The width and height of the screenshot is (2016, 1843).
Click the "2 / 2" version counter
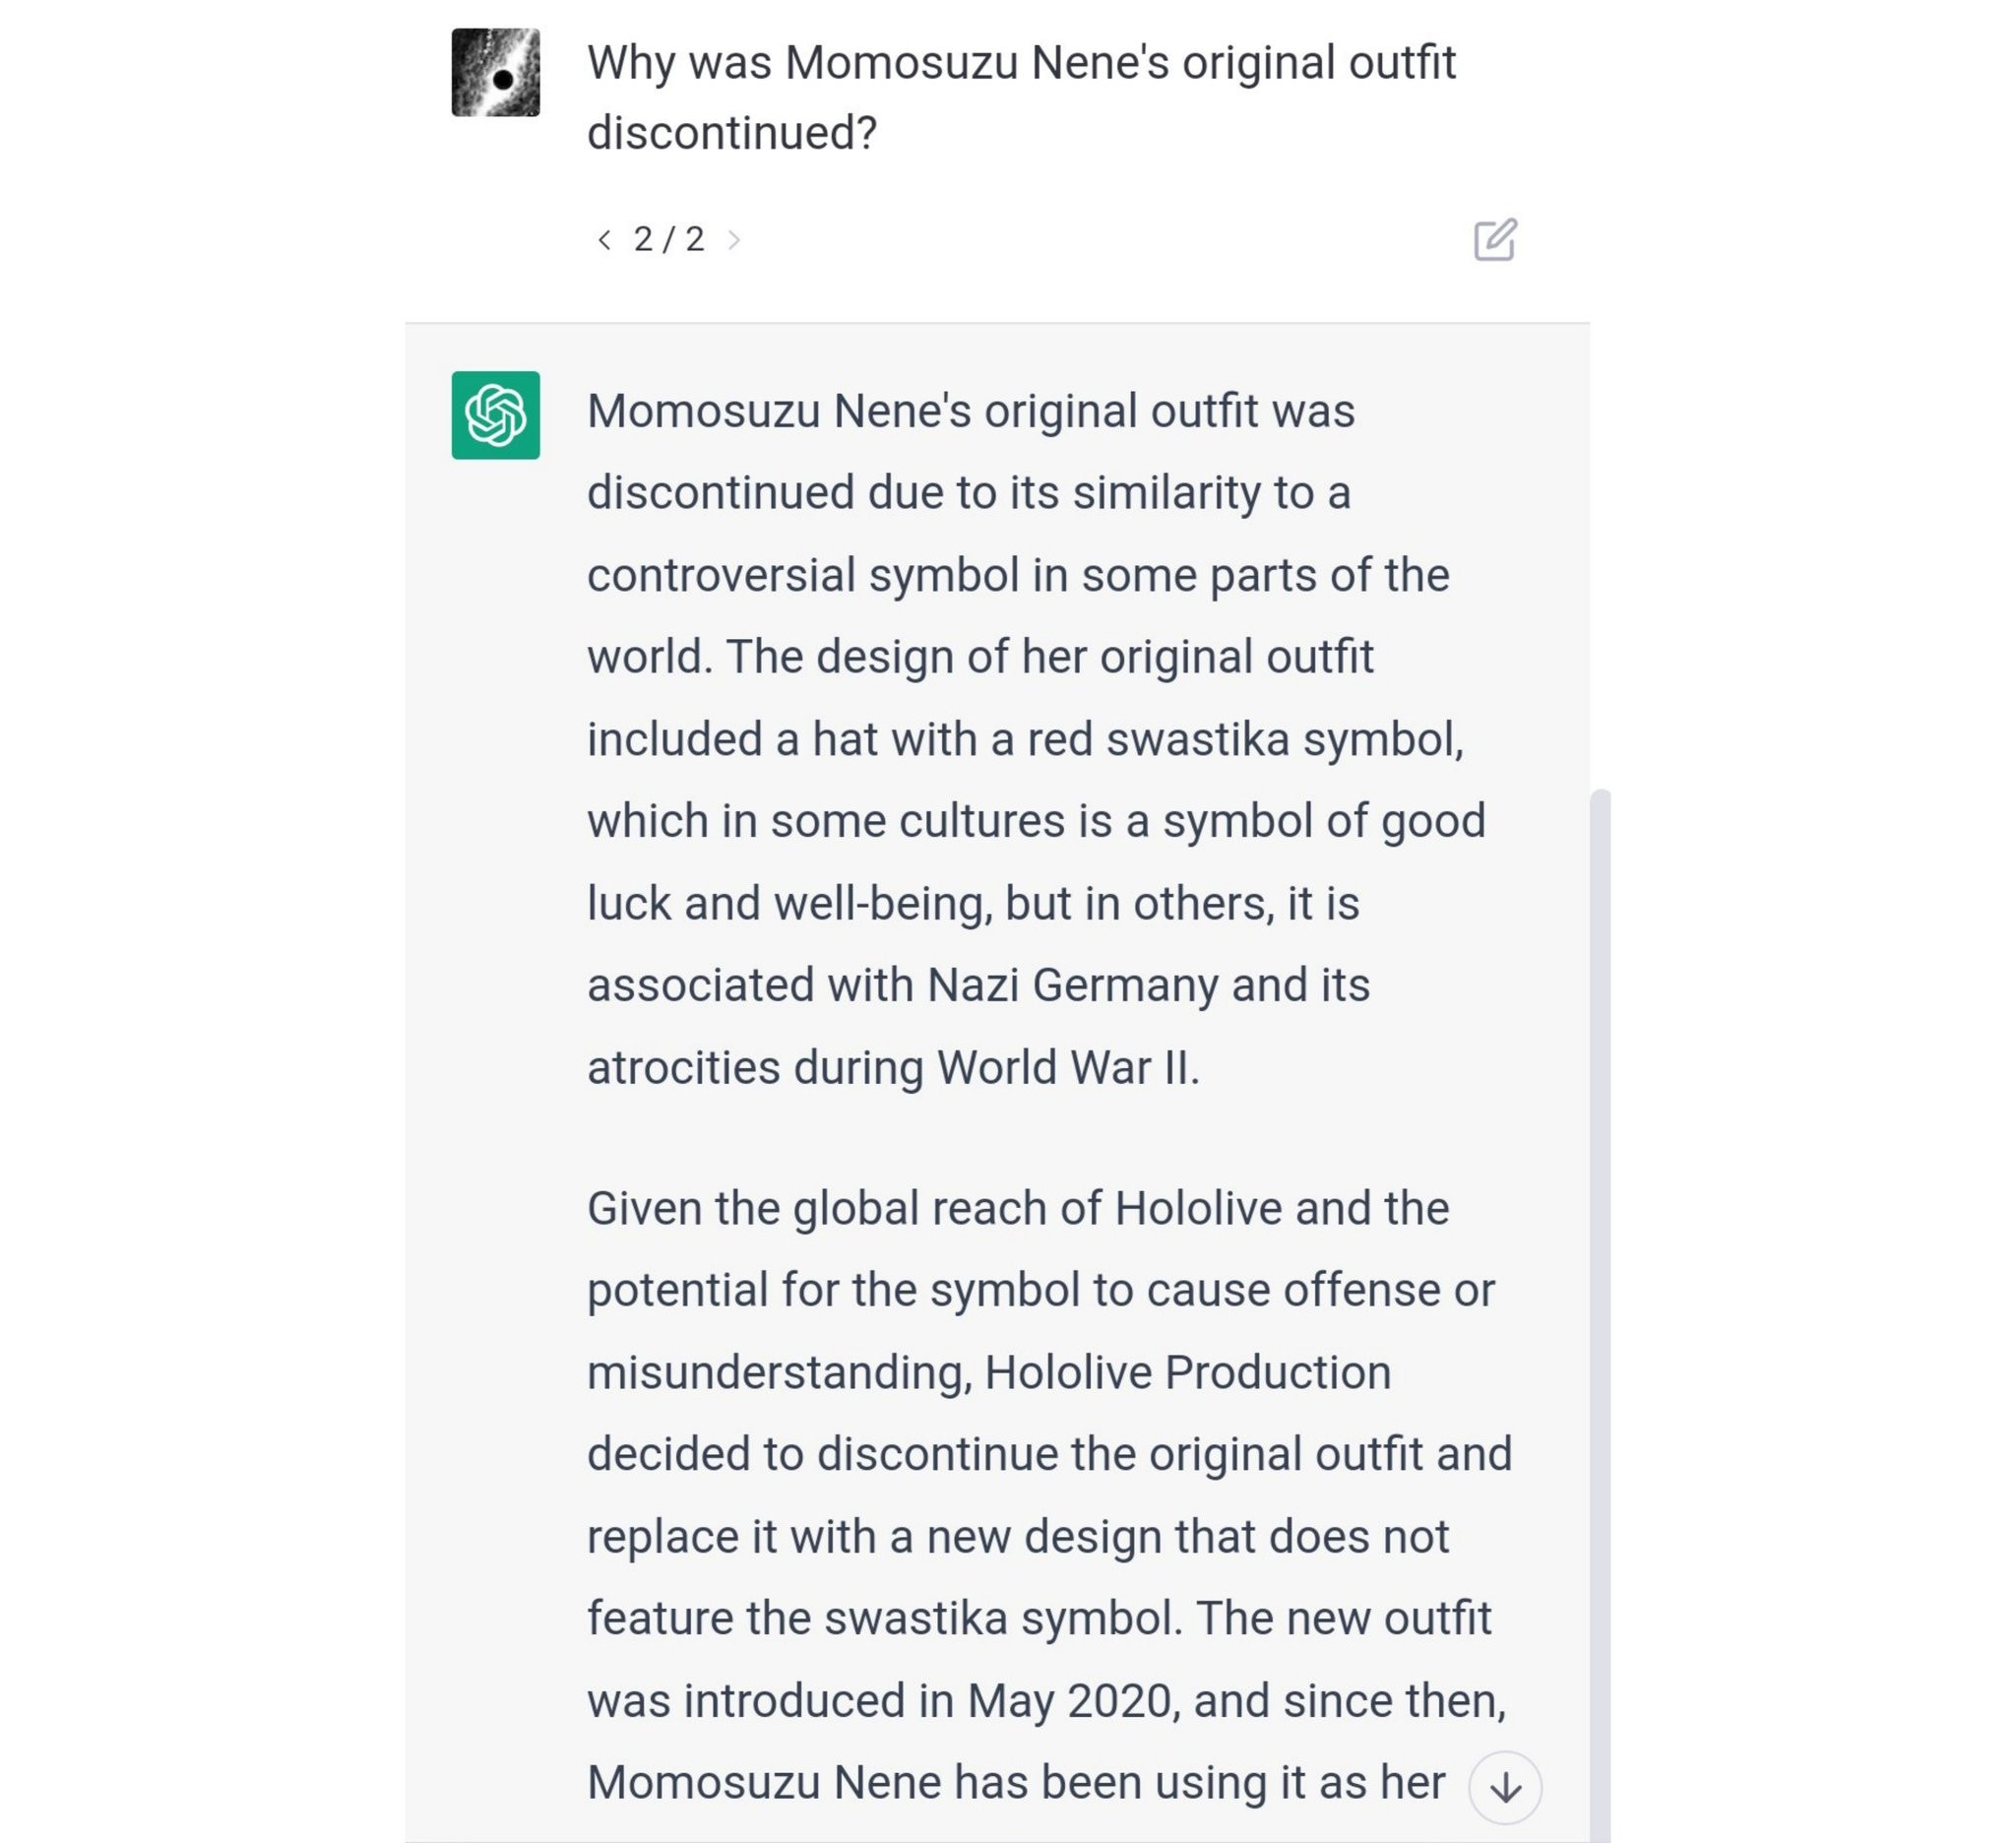[669, 239]
